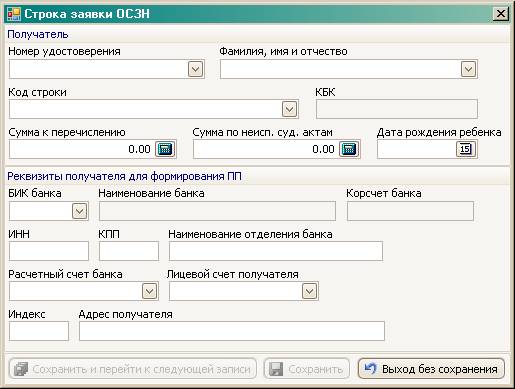
Task: Click Выход без сохранения button
Action: pos(431,369)
